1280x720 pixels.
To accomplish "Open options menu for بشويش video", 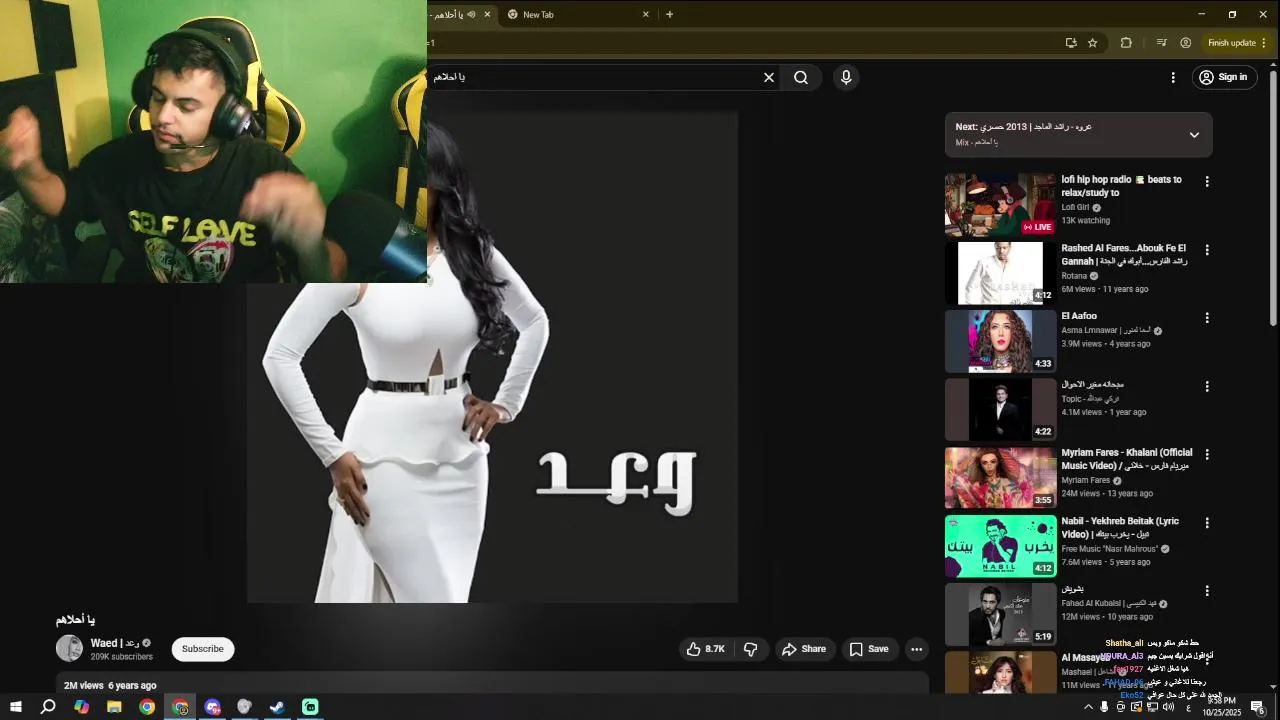I will (1207, 591).
